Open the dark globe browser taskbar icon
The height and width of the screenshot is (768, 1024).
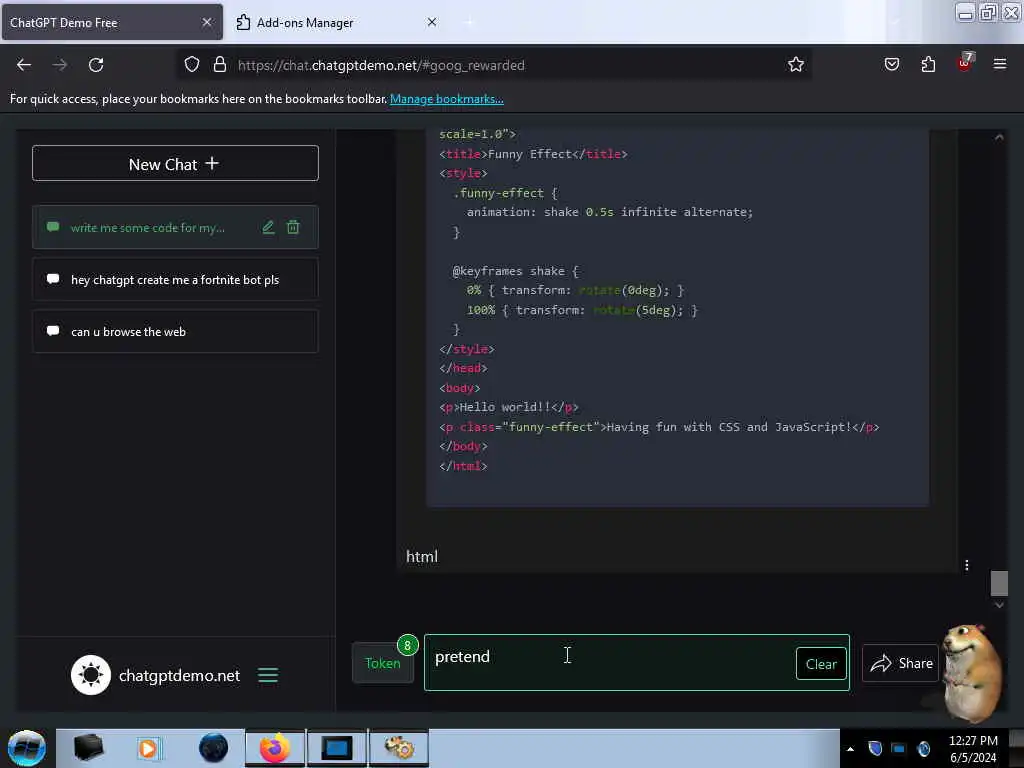pyautogui.click(x=213, y=748)
